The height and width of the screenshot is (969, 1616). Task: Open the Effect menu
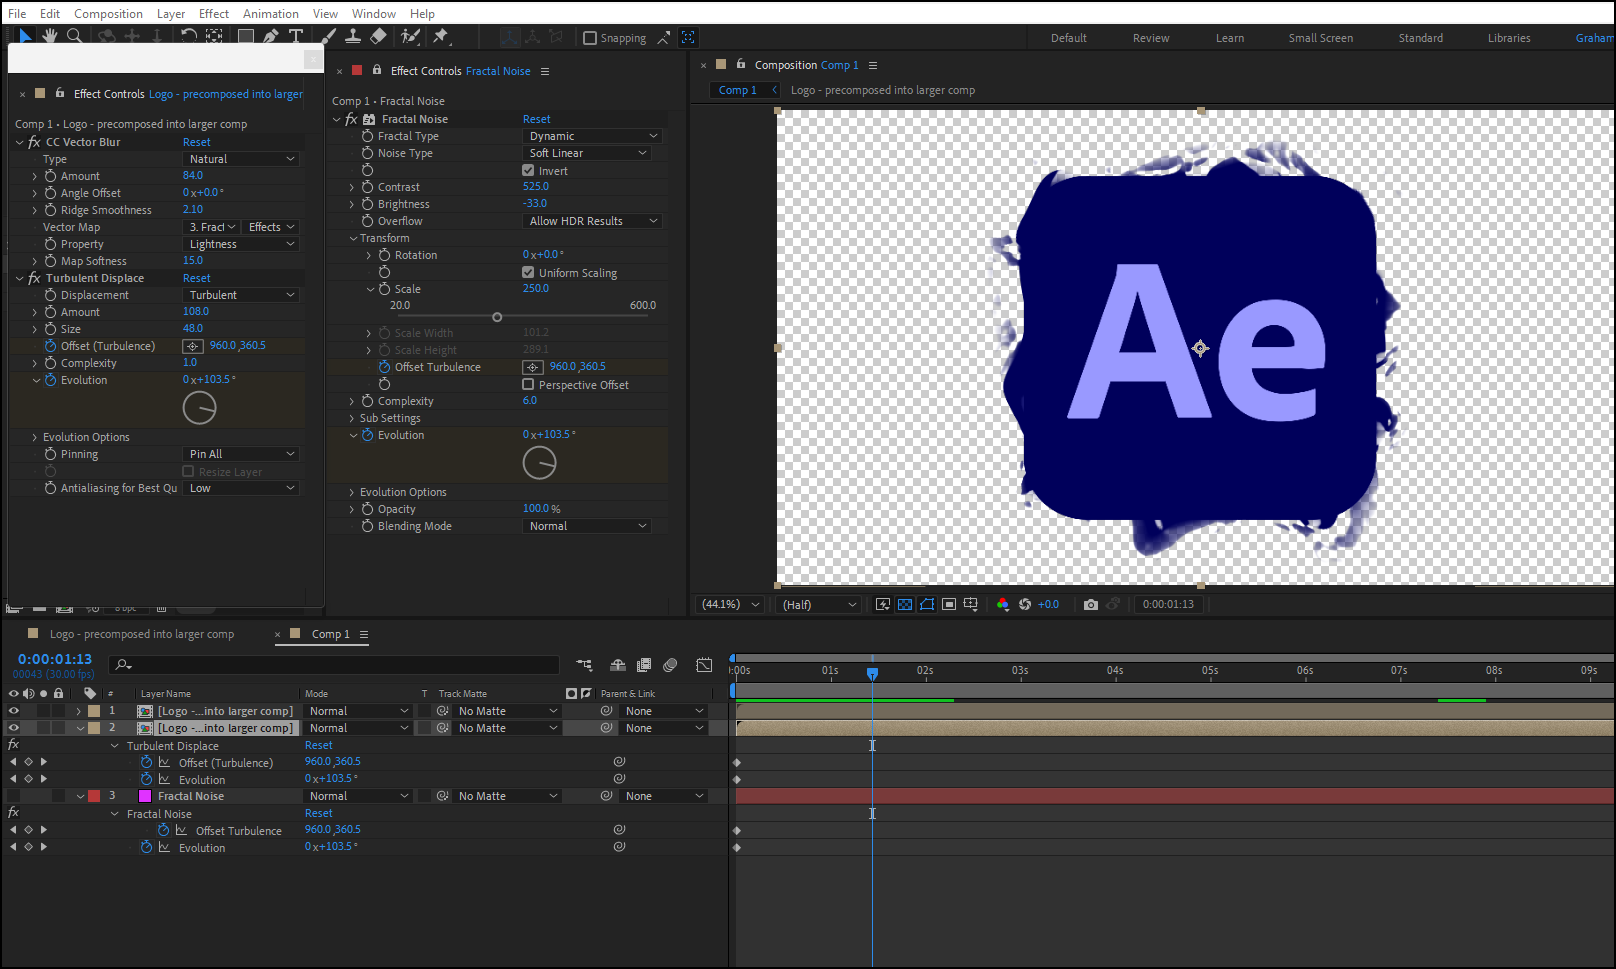(214, 13)
